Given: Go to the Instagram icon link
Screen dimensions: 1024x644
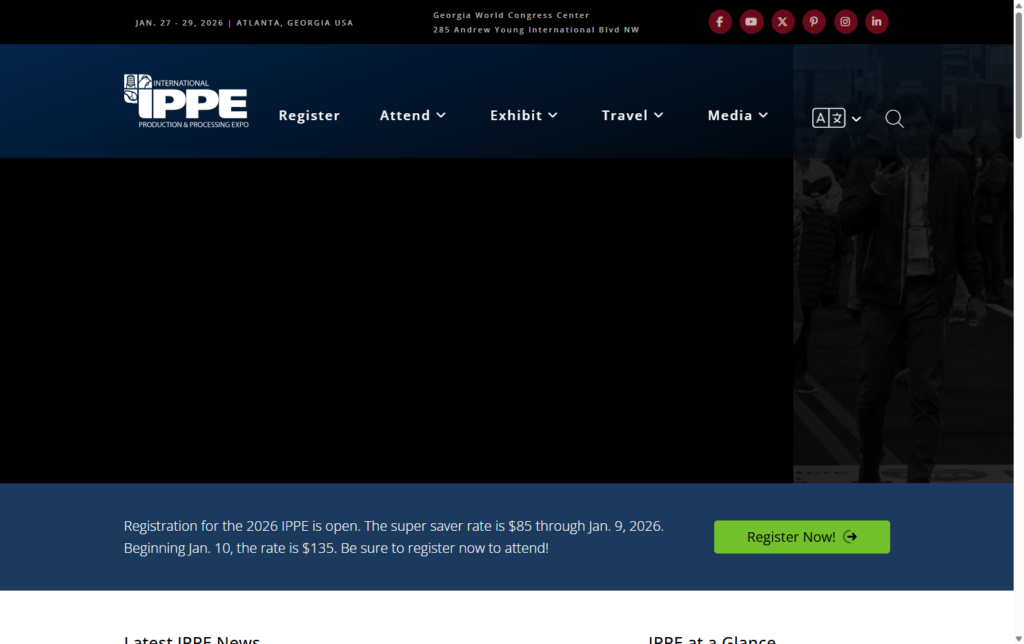Looking at the screenshot, I should (846, 22).
